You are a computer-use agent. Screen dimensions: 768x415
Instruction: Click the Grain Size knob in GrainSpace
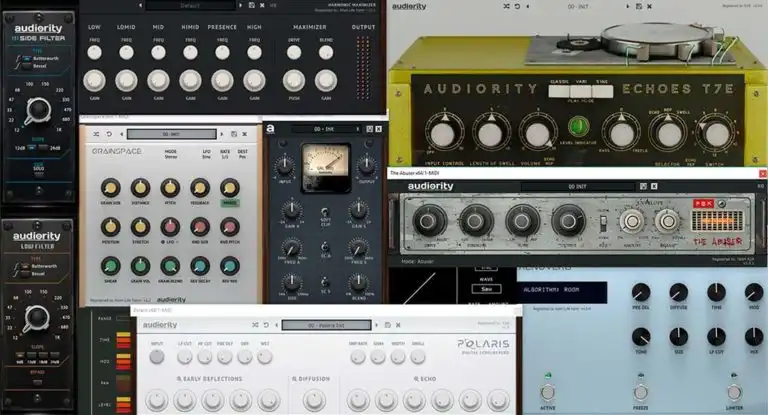pos(111,188)
